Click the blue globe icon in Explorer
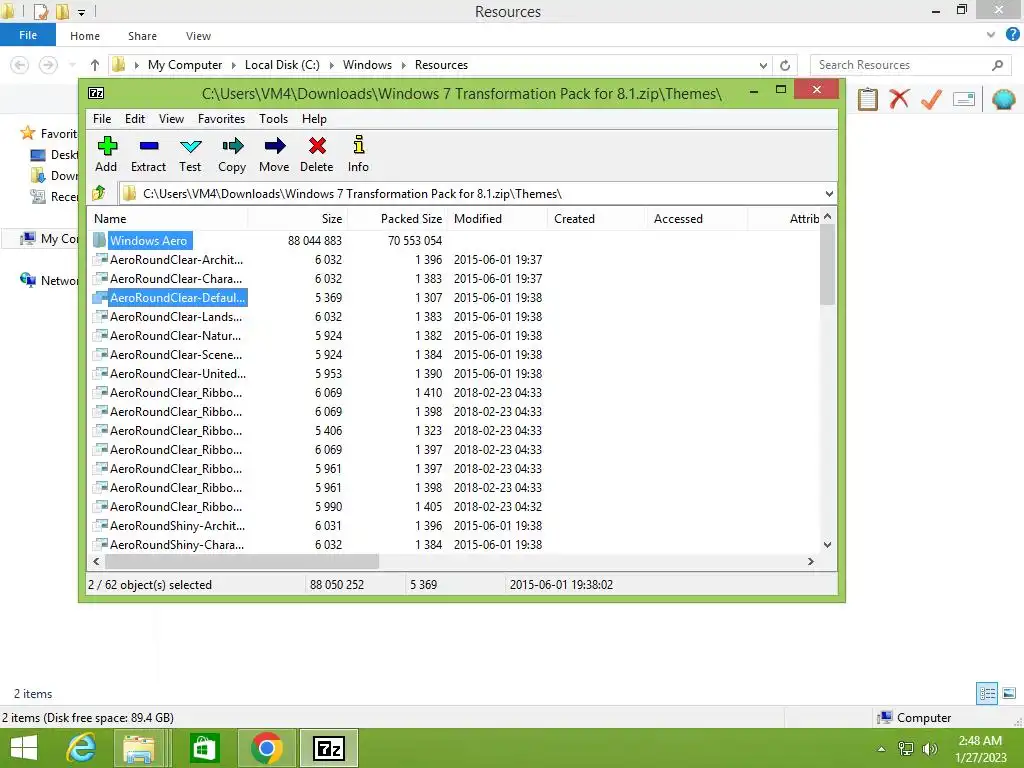Viewport: 1024px width, 768px height. point(1003,99)
